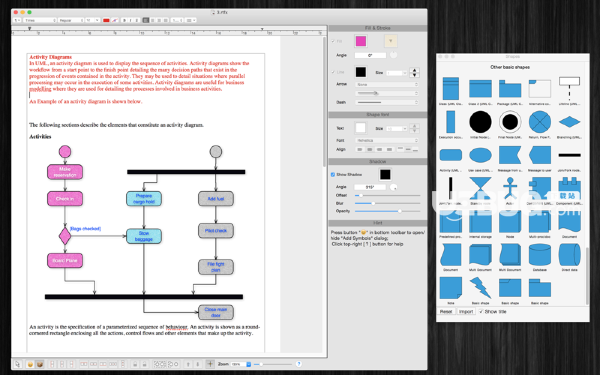
Task: Open the black line color swatch
Action: coord(360,72)
